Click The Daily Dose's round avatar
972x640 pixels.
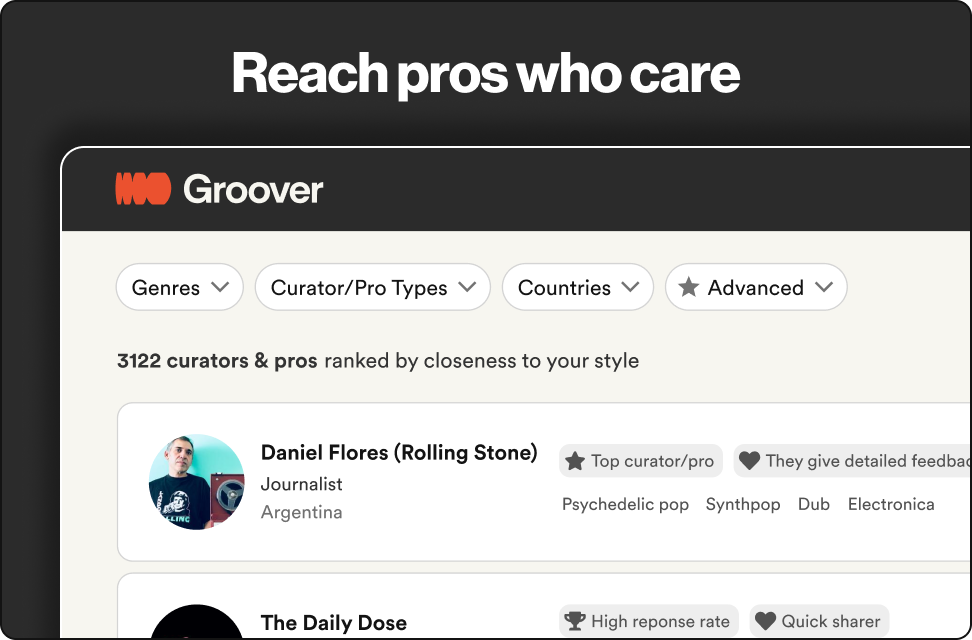click(197, 625)
